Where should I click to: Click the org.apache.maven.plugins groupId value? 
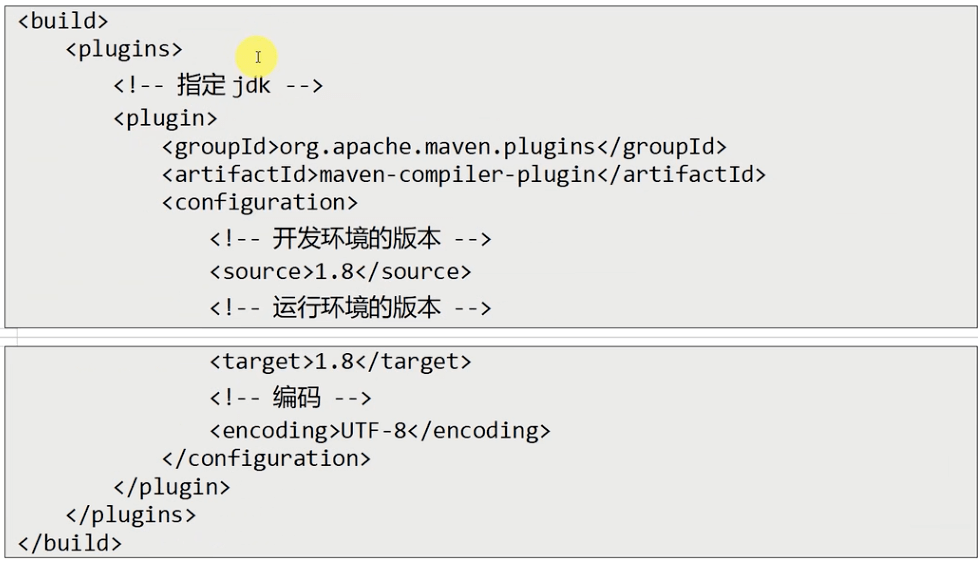click(x=438, y=147)
